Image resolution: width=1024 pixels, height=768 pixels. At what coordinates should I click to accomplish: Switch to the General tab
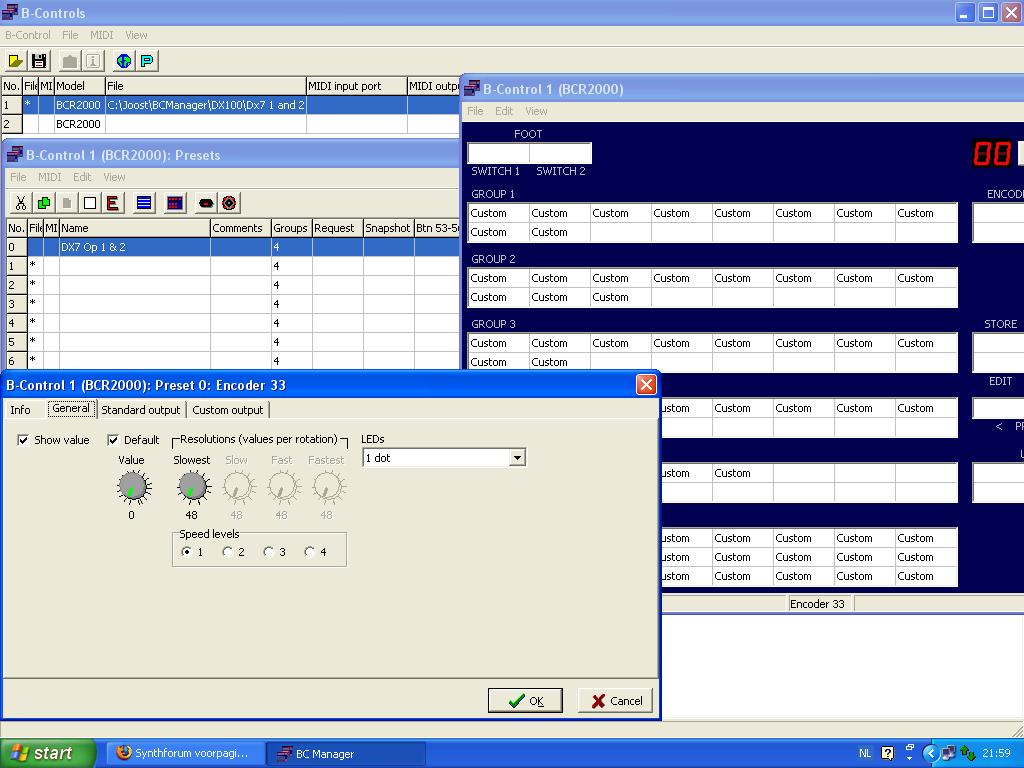pyautogui.click(x=71, y=409)
